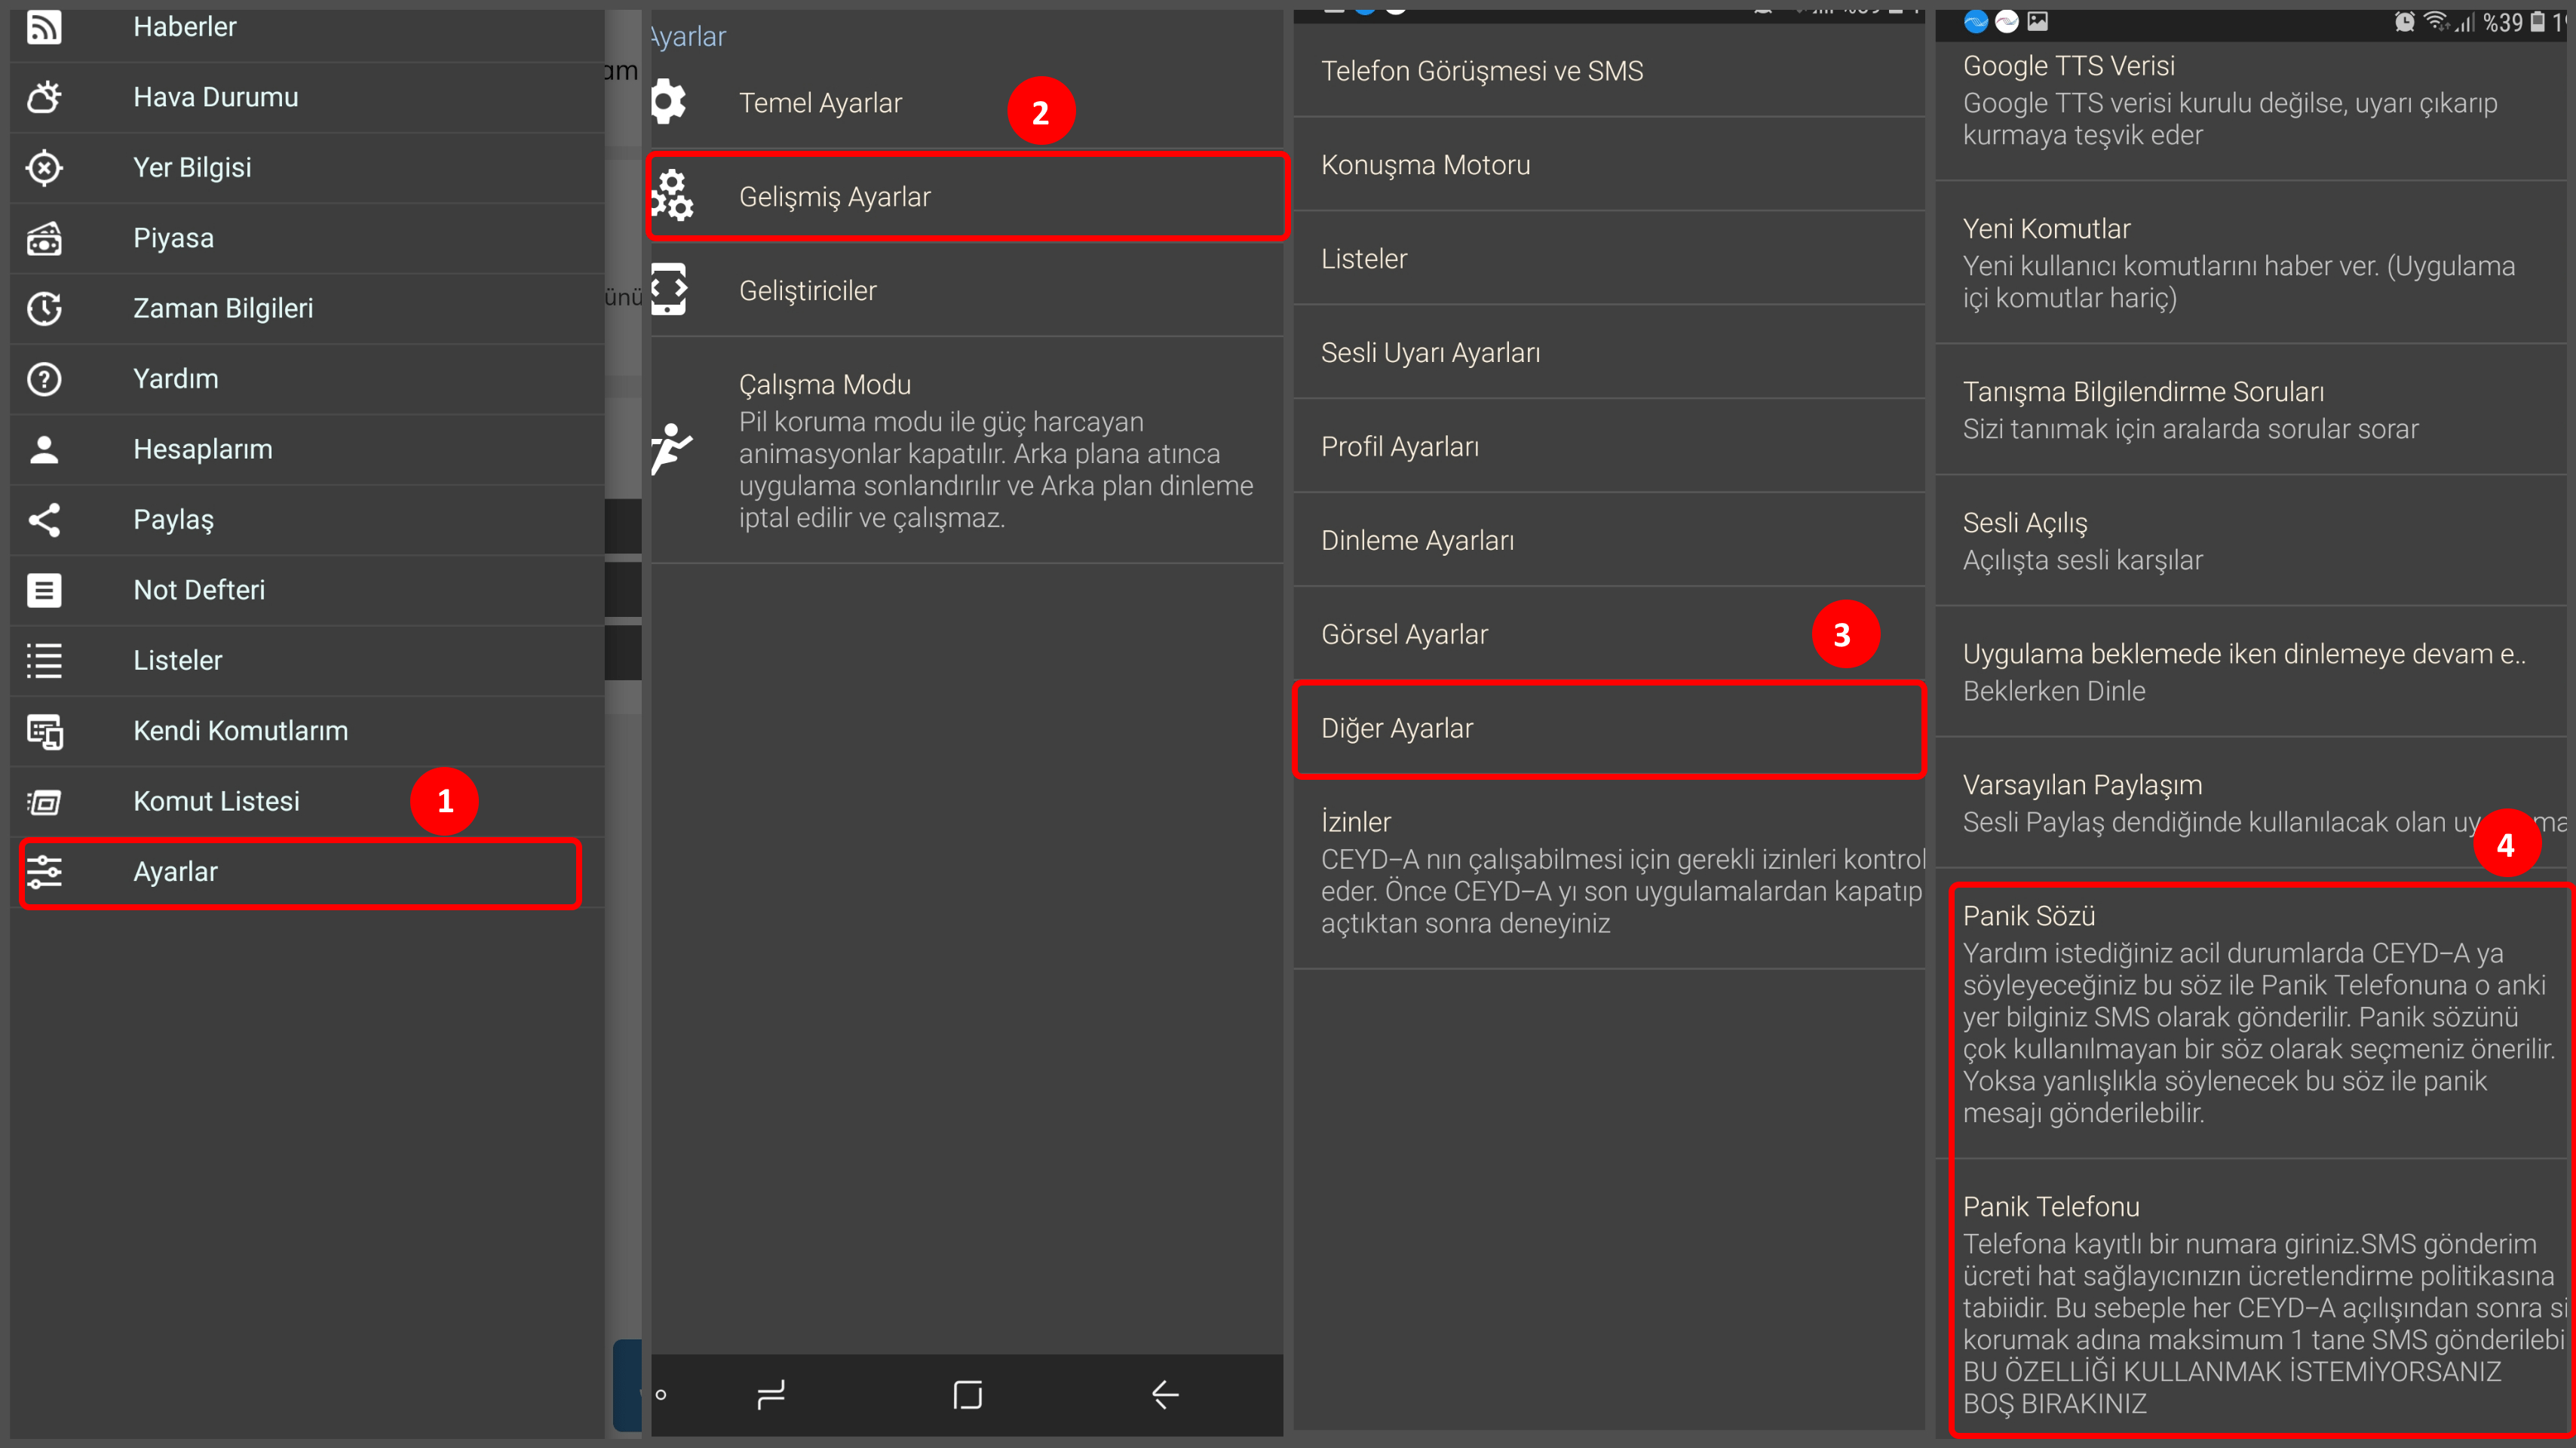This screenshot has width=2576, height=1448.
Task: Open Yardım menu entry
Action: click(307, 379)
